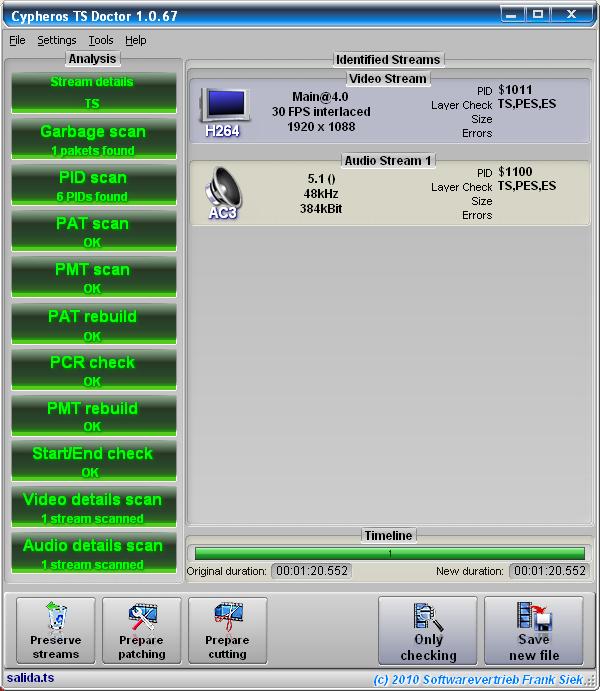
Task: Open the Help menu
Action: tap(136, 41)
